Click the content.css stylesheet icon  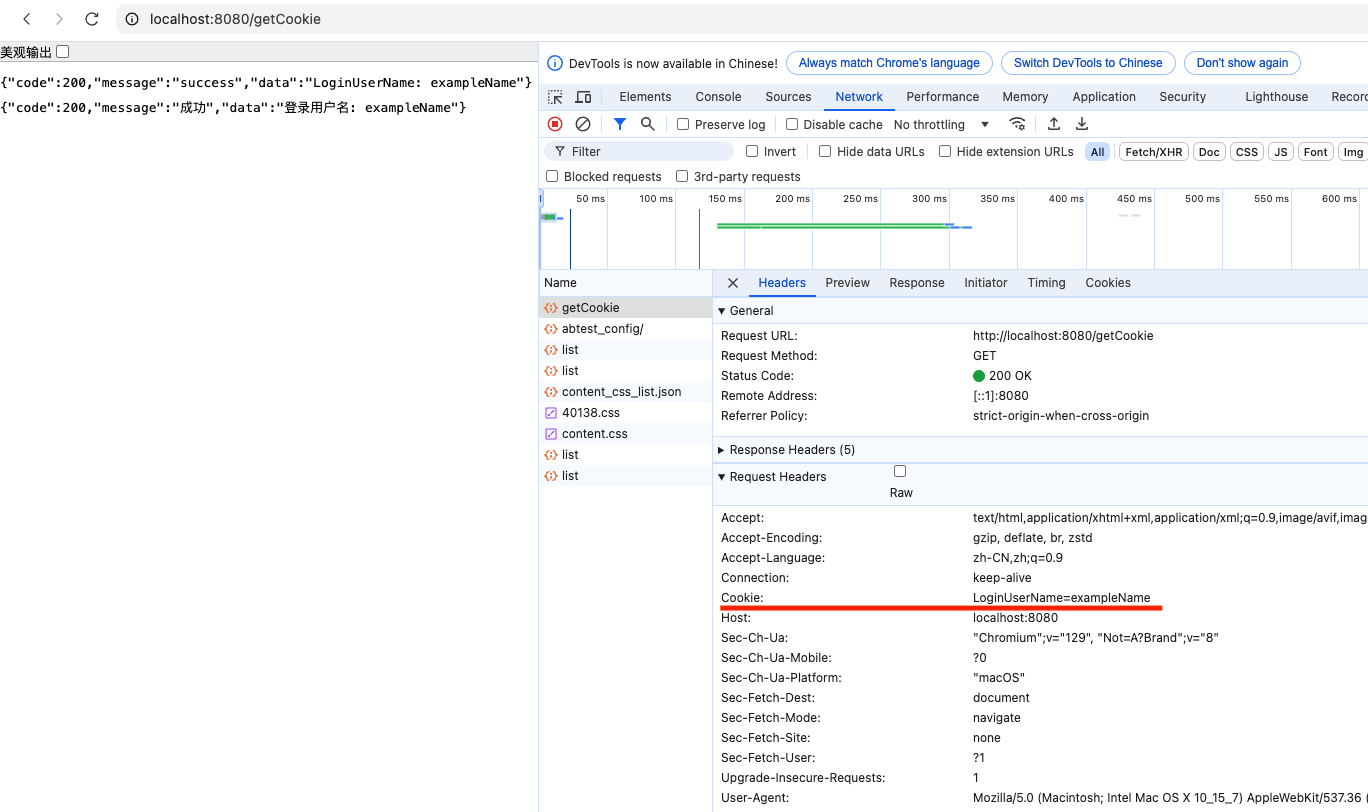tap(551, 434)
